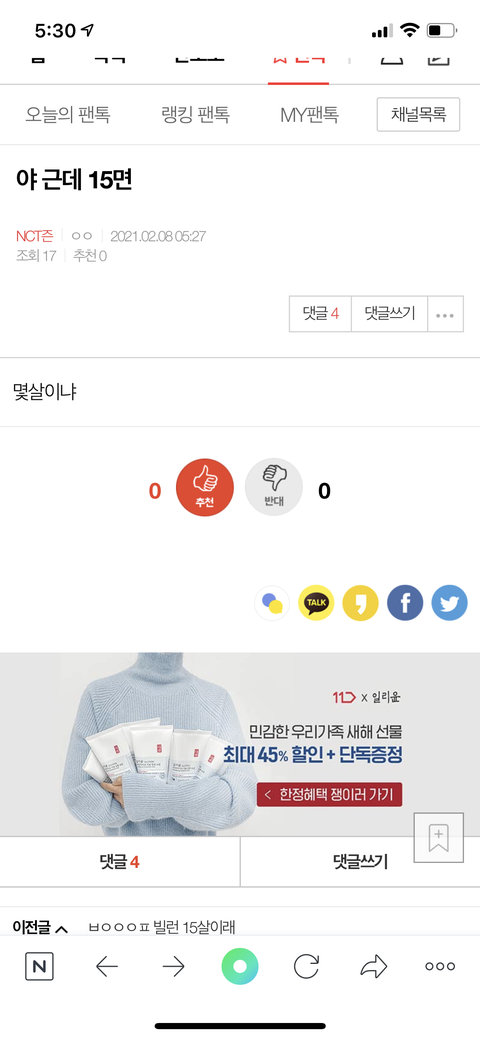The height and width of the screenshot is (1039, 480).
Task: Go back with the browser's left arrow
Action: [x=107, y=967]
